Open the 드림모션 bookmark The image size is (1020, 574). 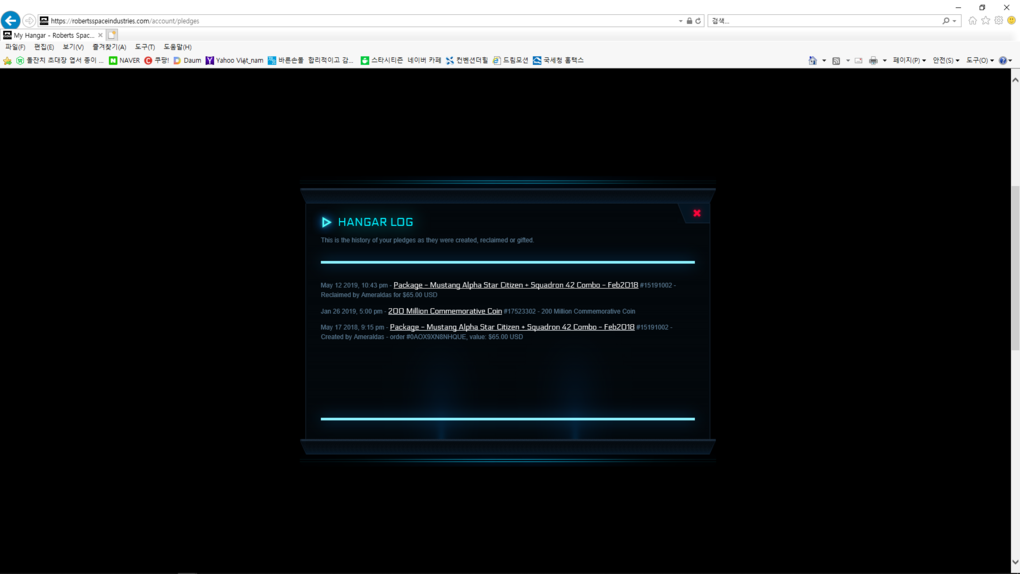511,61
